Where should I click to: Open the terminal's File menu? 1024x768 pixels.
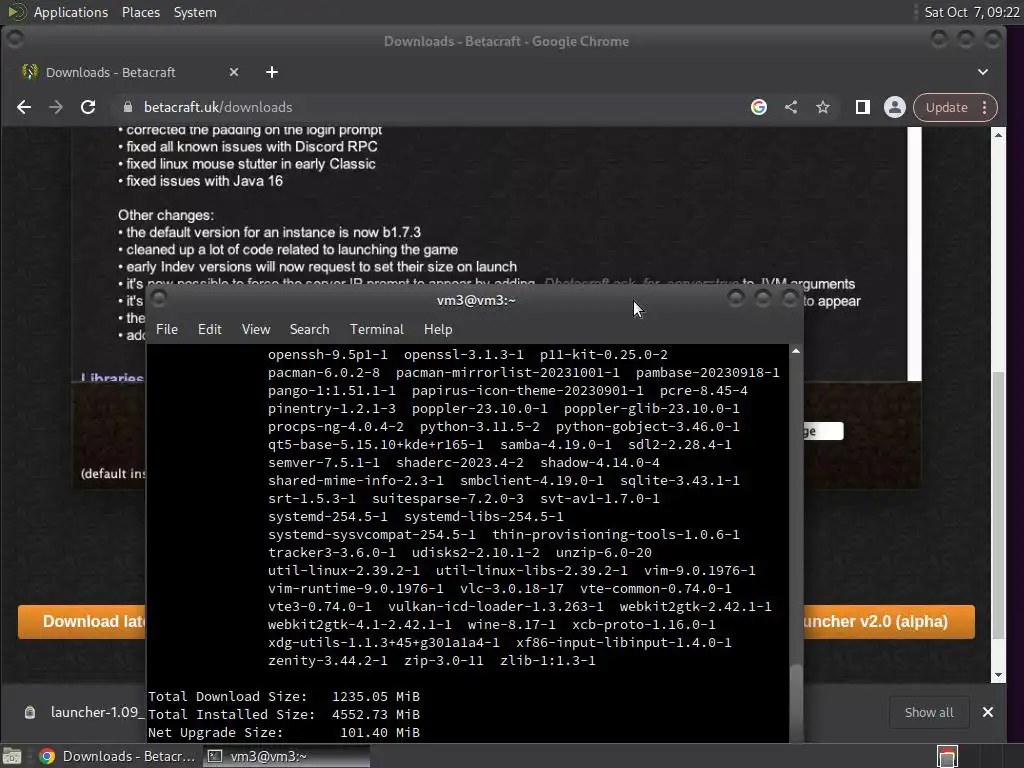pyautogui.click(x=167, y=329)
